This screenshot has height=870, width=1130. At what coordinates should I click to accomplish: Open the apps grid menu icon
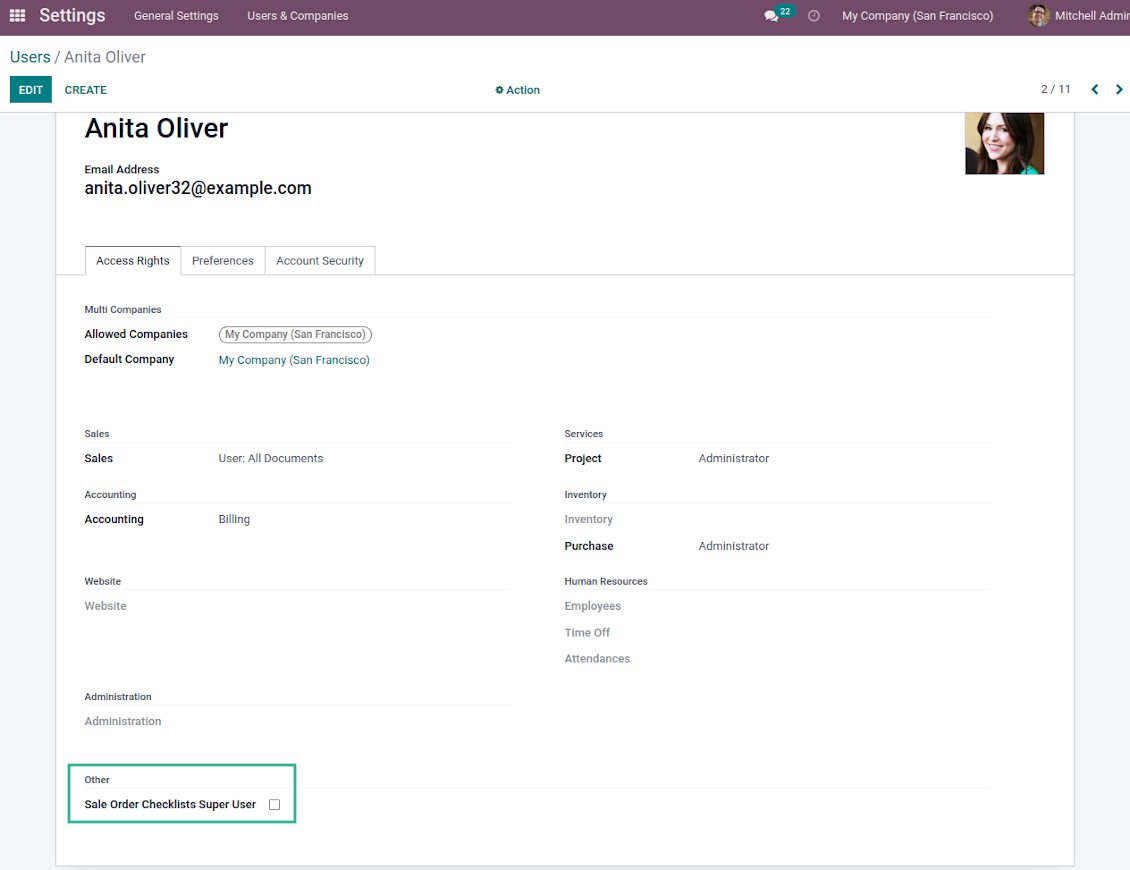point(17,15)
